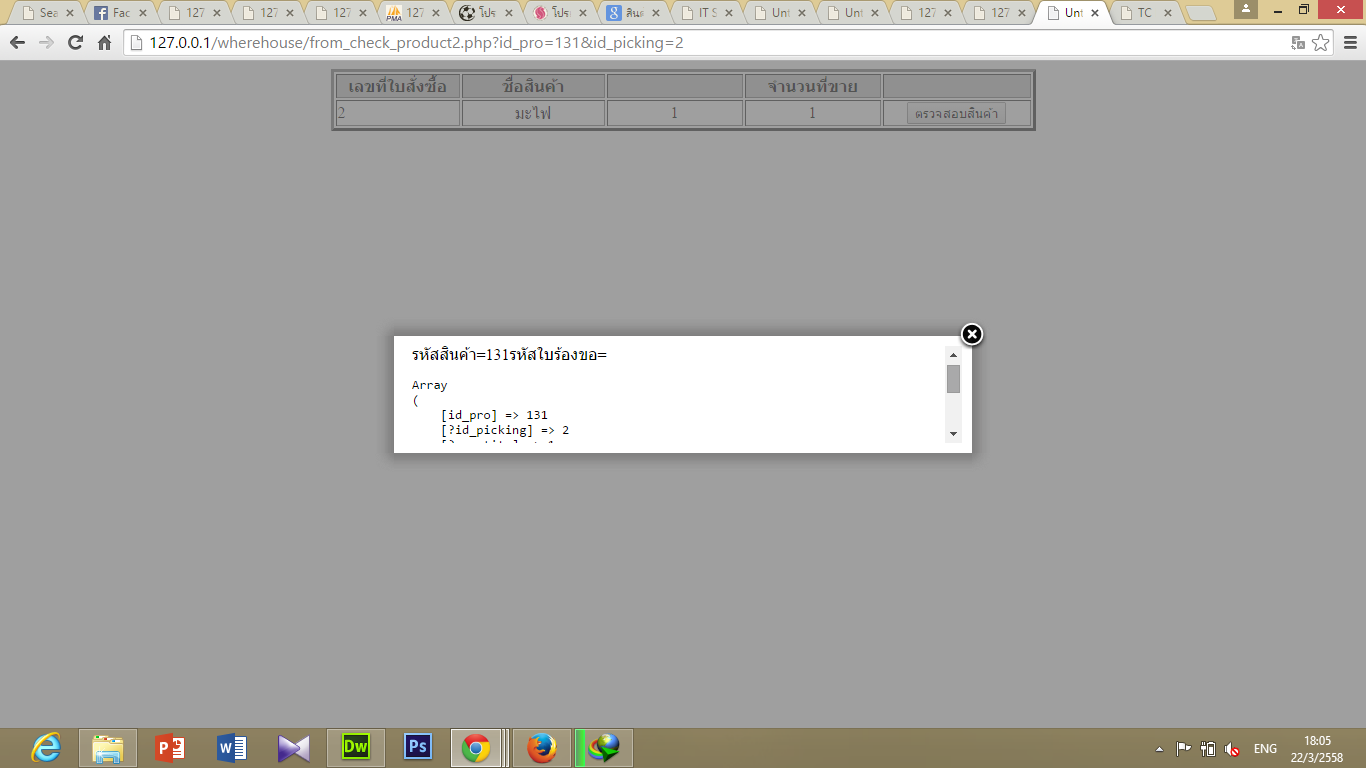Close the 'TC' tab

[1168, 13]
